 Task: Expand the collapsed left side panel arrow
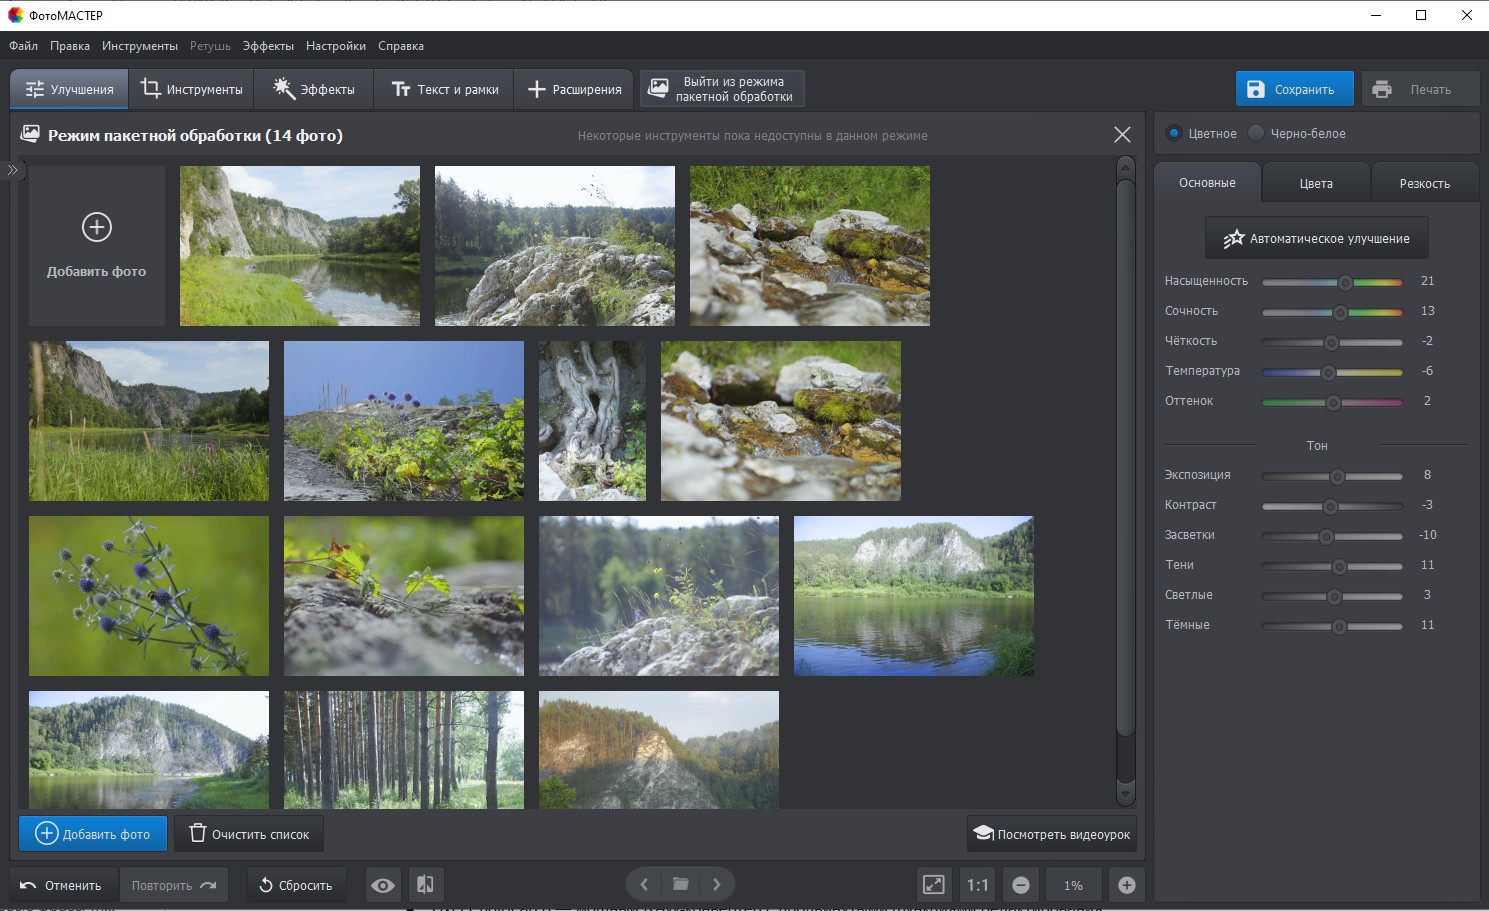(12, 170)
